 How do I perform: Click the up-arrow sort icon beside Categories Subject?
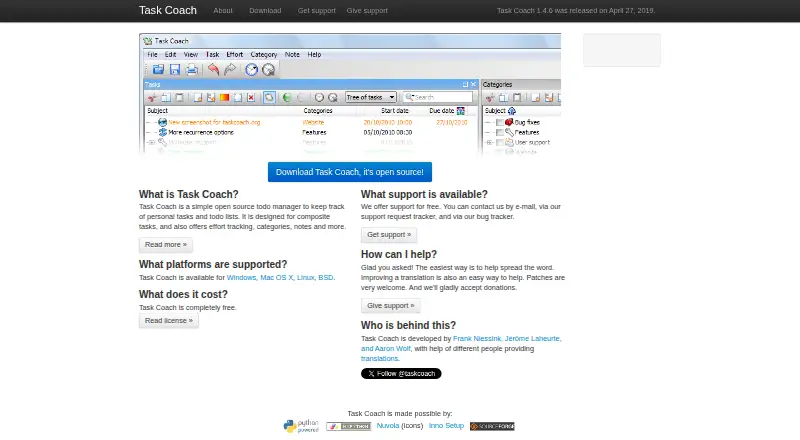512,111
